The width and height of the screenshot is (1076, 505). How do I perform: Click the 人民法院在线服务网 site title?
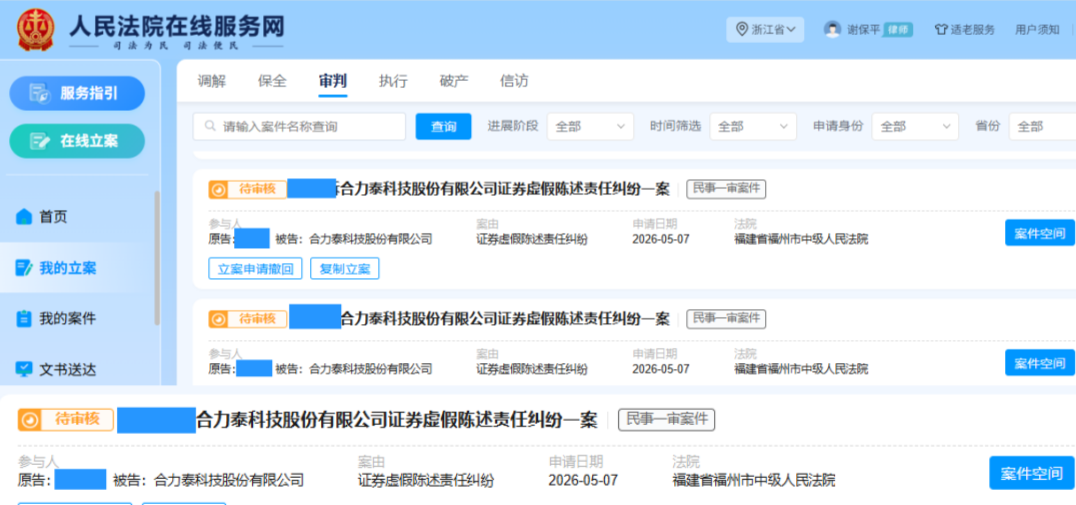[176, 26]
